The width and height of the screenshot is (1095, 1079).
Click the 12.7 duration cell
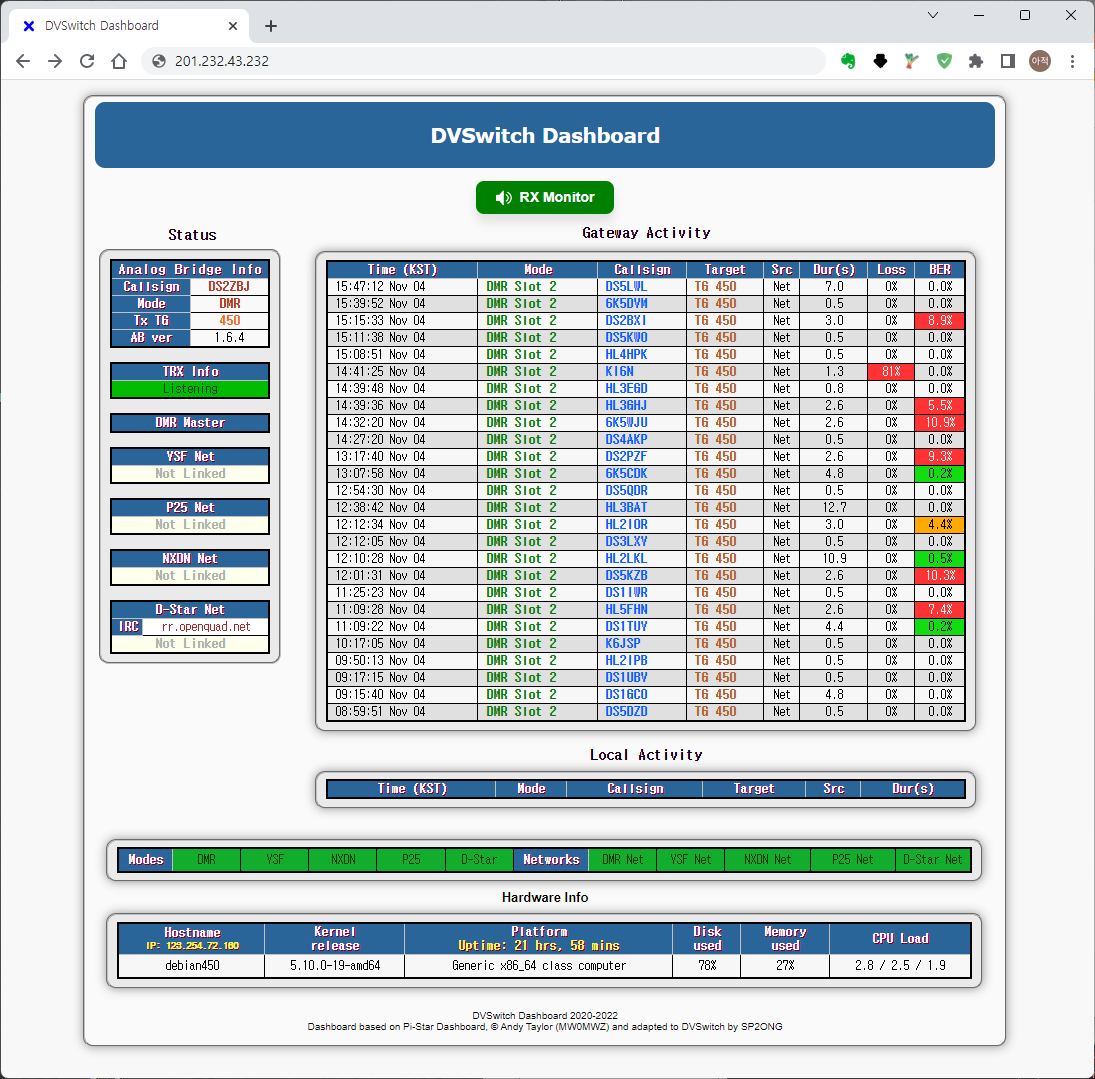(834, 507)
